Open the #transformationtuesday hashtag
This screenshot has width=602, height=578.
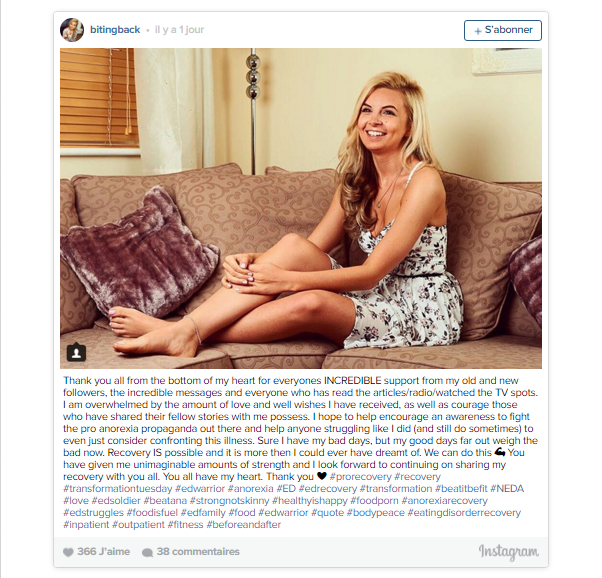(118, 489)
